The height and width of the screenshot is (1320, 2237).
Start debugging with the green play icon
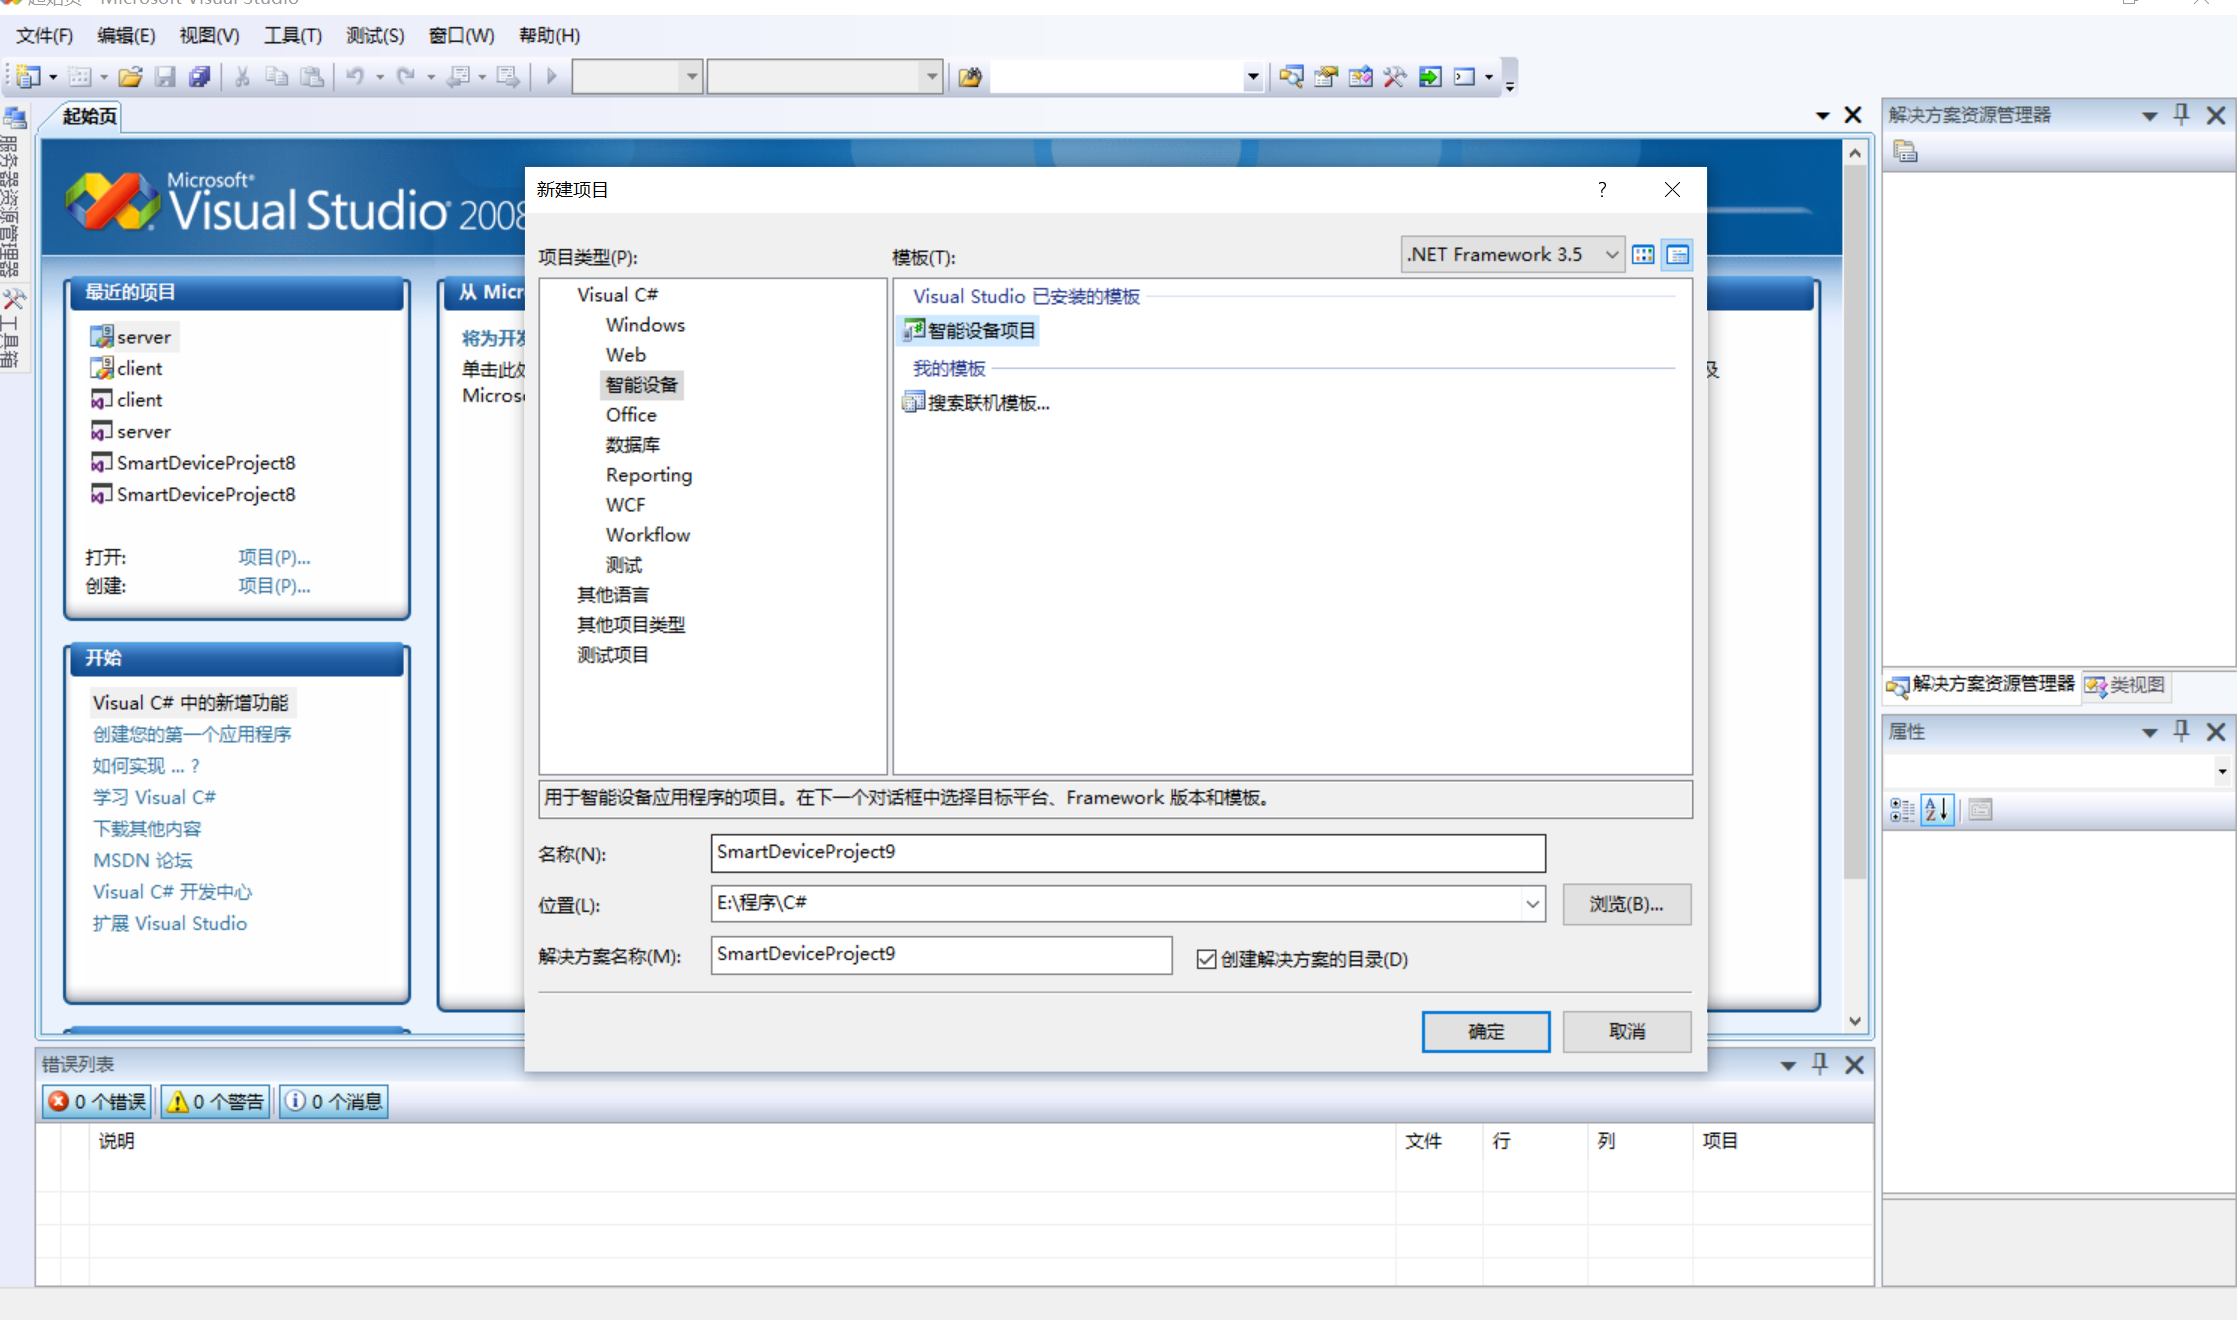click(549, 76)
